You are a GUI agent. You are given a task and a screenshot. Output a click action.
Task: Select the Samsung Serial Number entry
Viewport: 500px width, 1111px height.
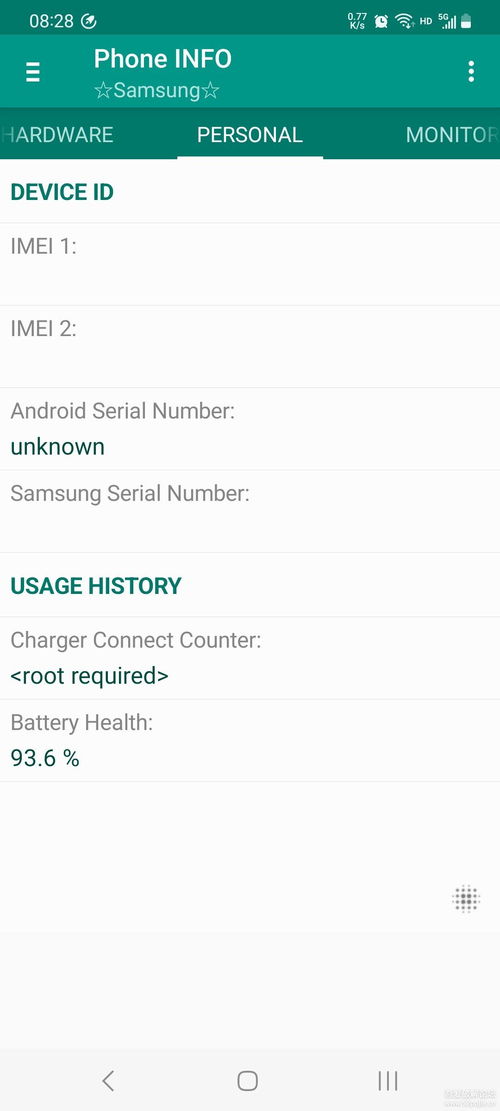[x=250, y=512]
